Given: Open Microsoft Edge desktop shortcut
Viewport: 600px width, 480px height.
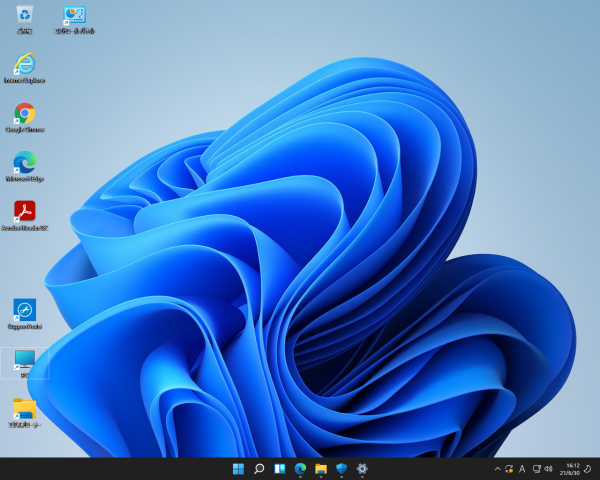Looking at the screenshot, I should click(x=25, y=167).
